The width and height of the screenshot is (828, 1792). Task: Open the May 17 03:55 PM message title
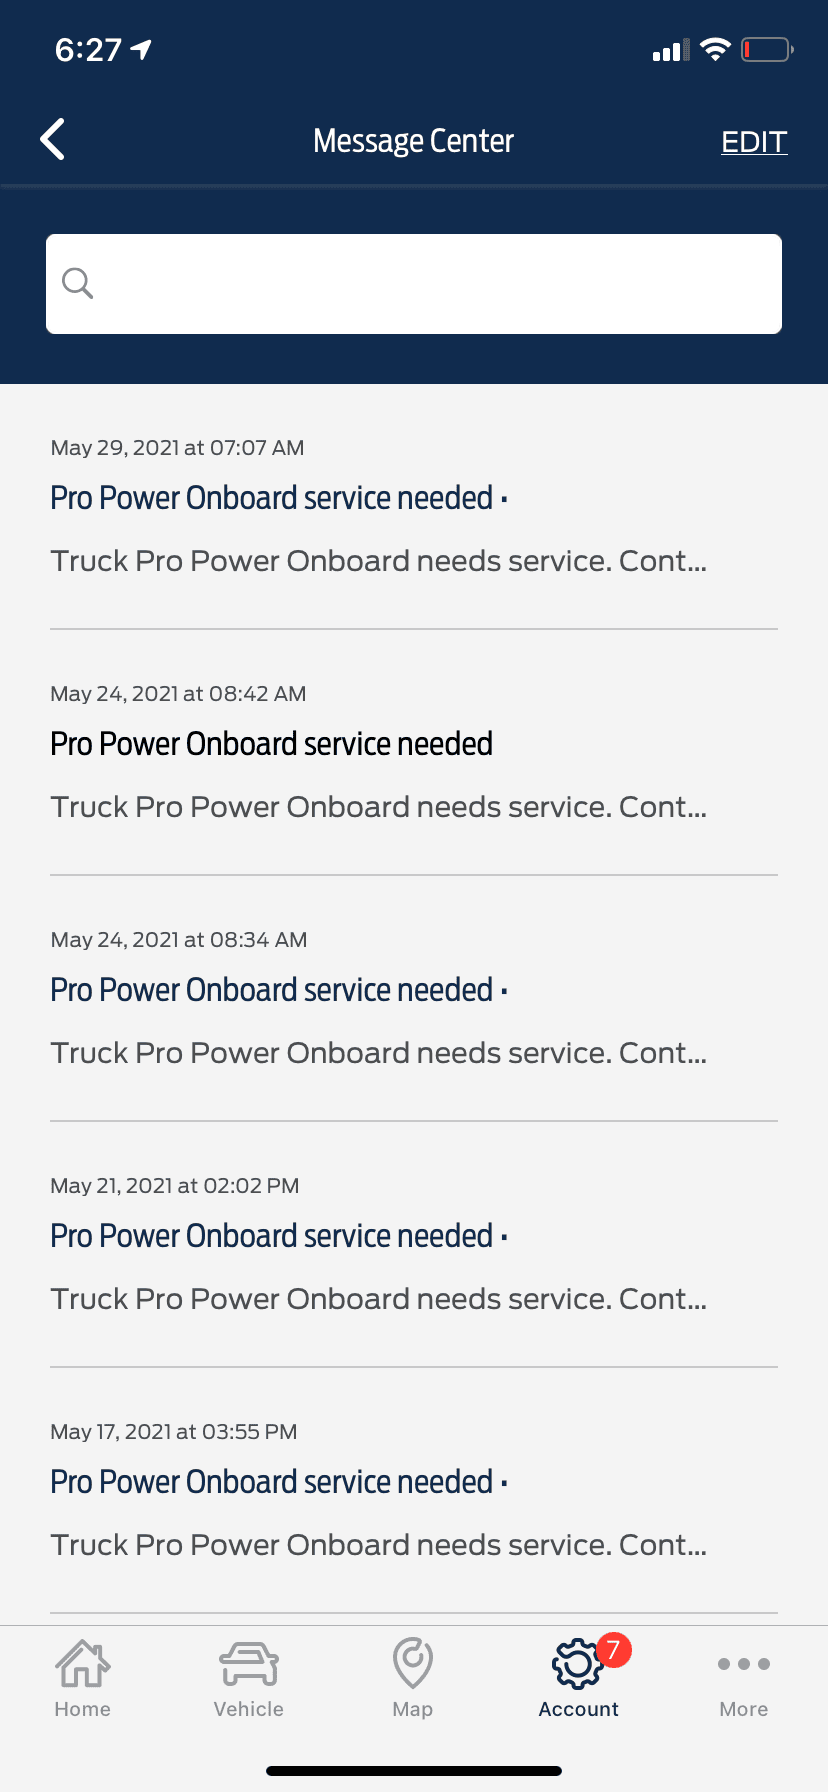tap(272, 1482)
